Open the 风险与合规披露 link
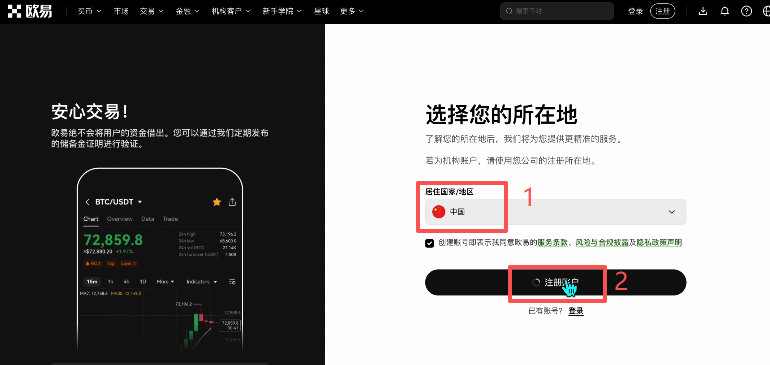 pos(602,243)
